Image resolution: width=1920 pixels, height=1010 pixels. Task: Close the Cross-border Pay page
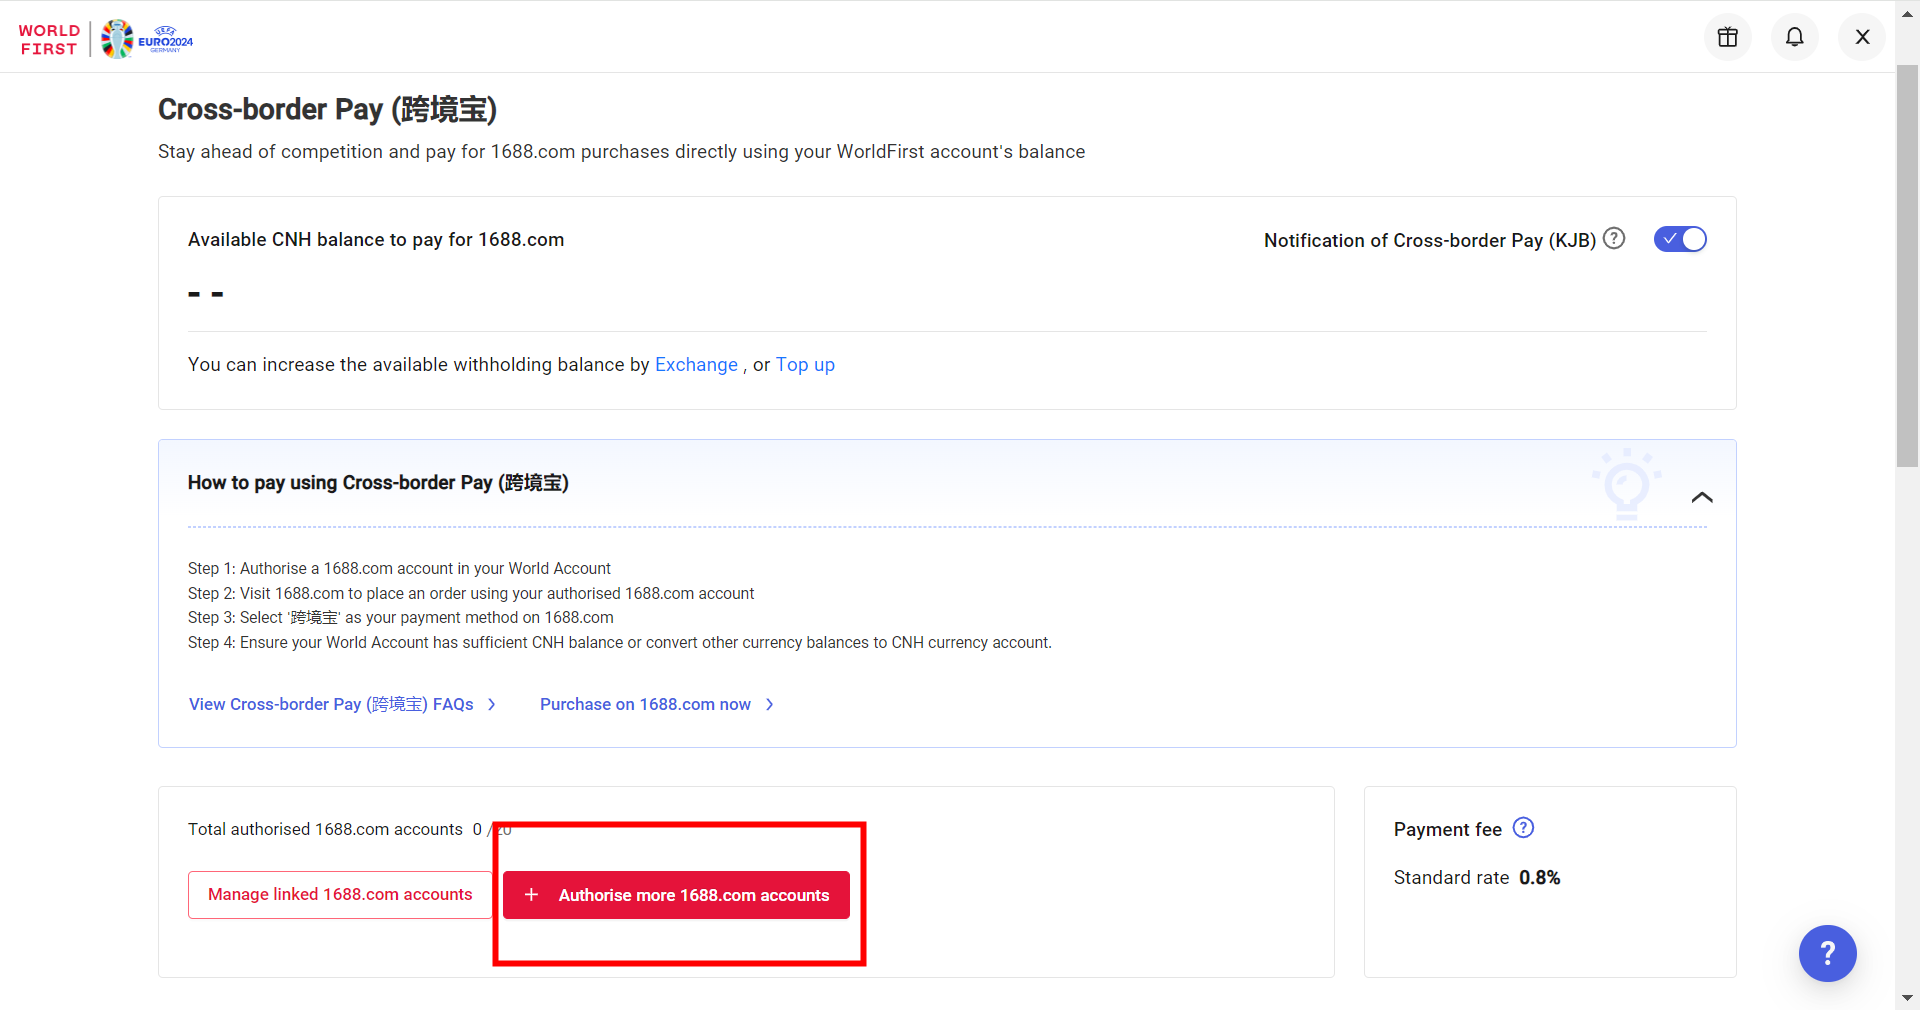[1861, 37]
